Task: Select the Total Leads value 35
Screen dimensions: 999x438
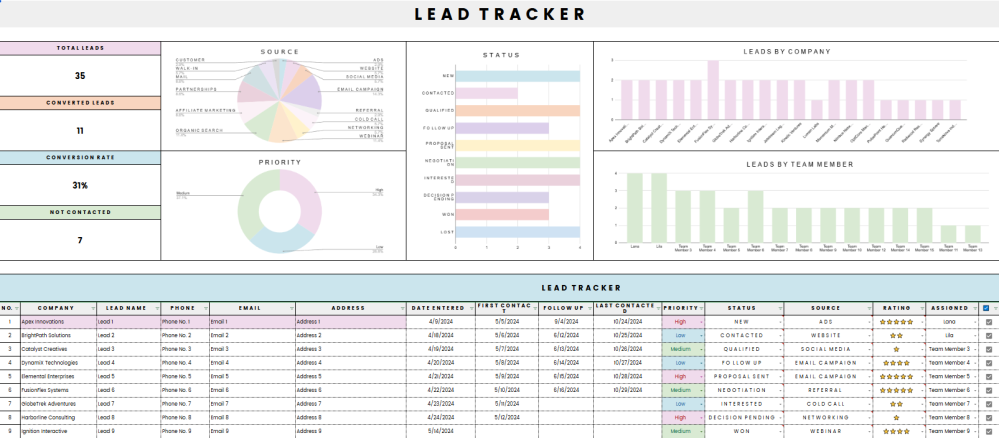Action: (80, 75)
